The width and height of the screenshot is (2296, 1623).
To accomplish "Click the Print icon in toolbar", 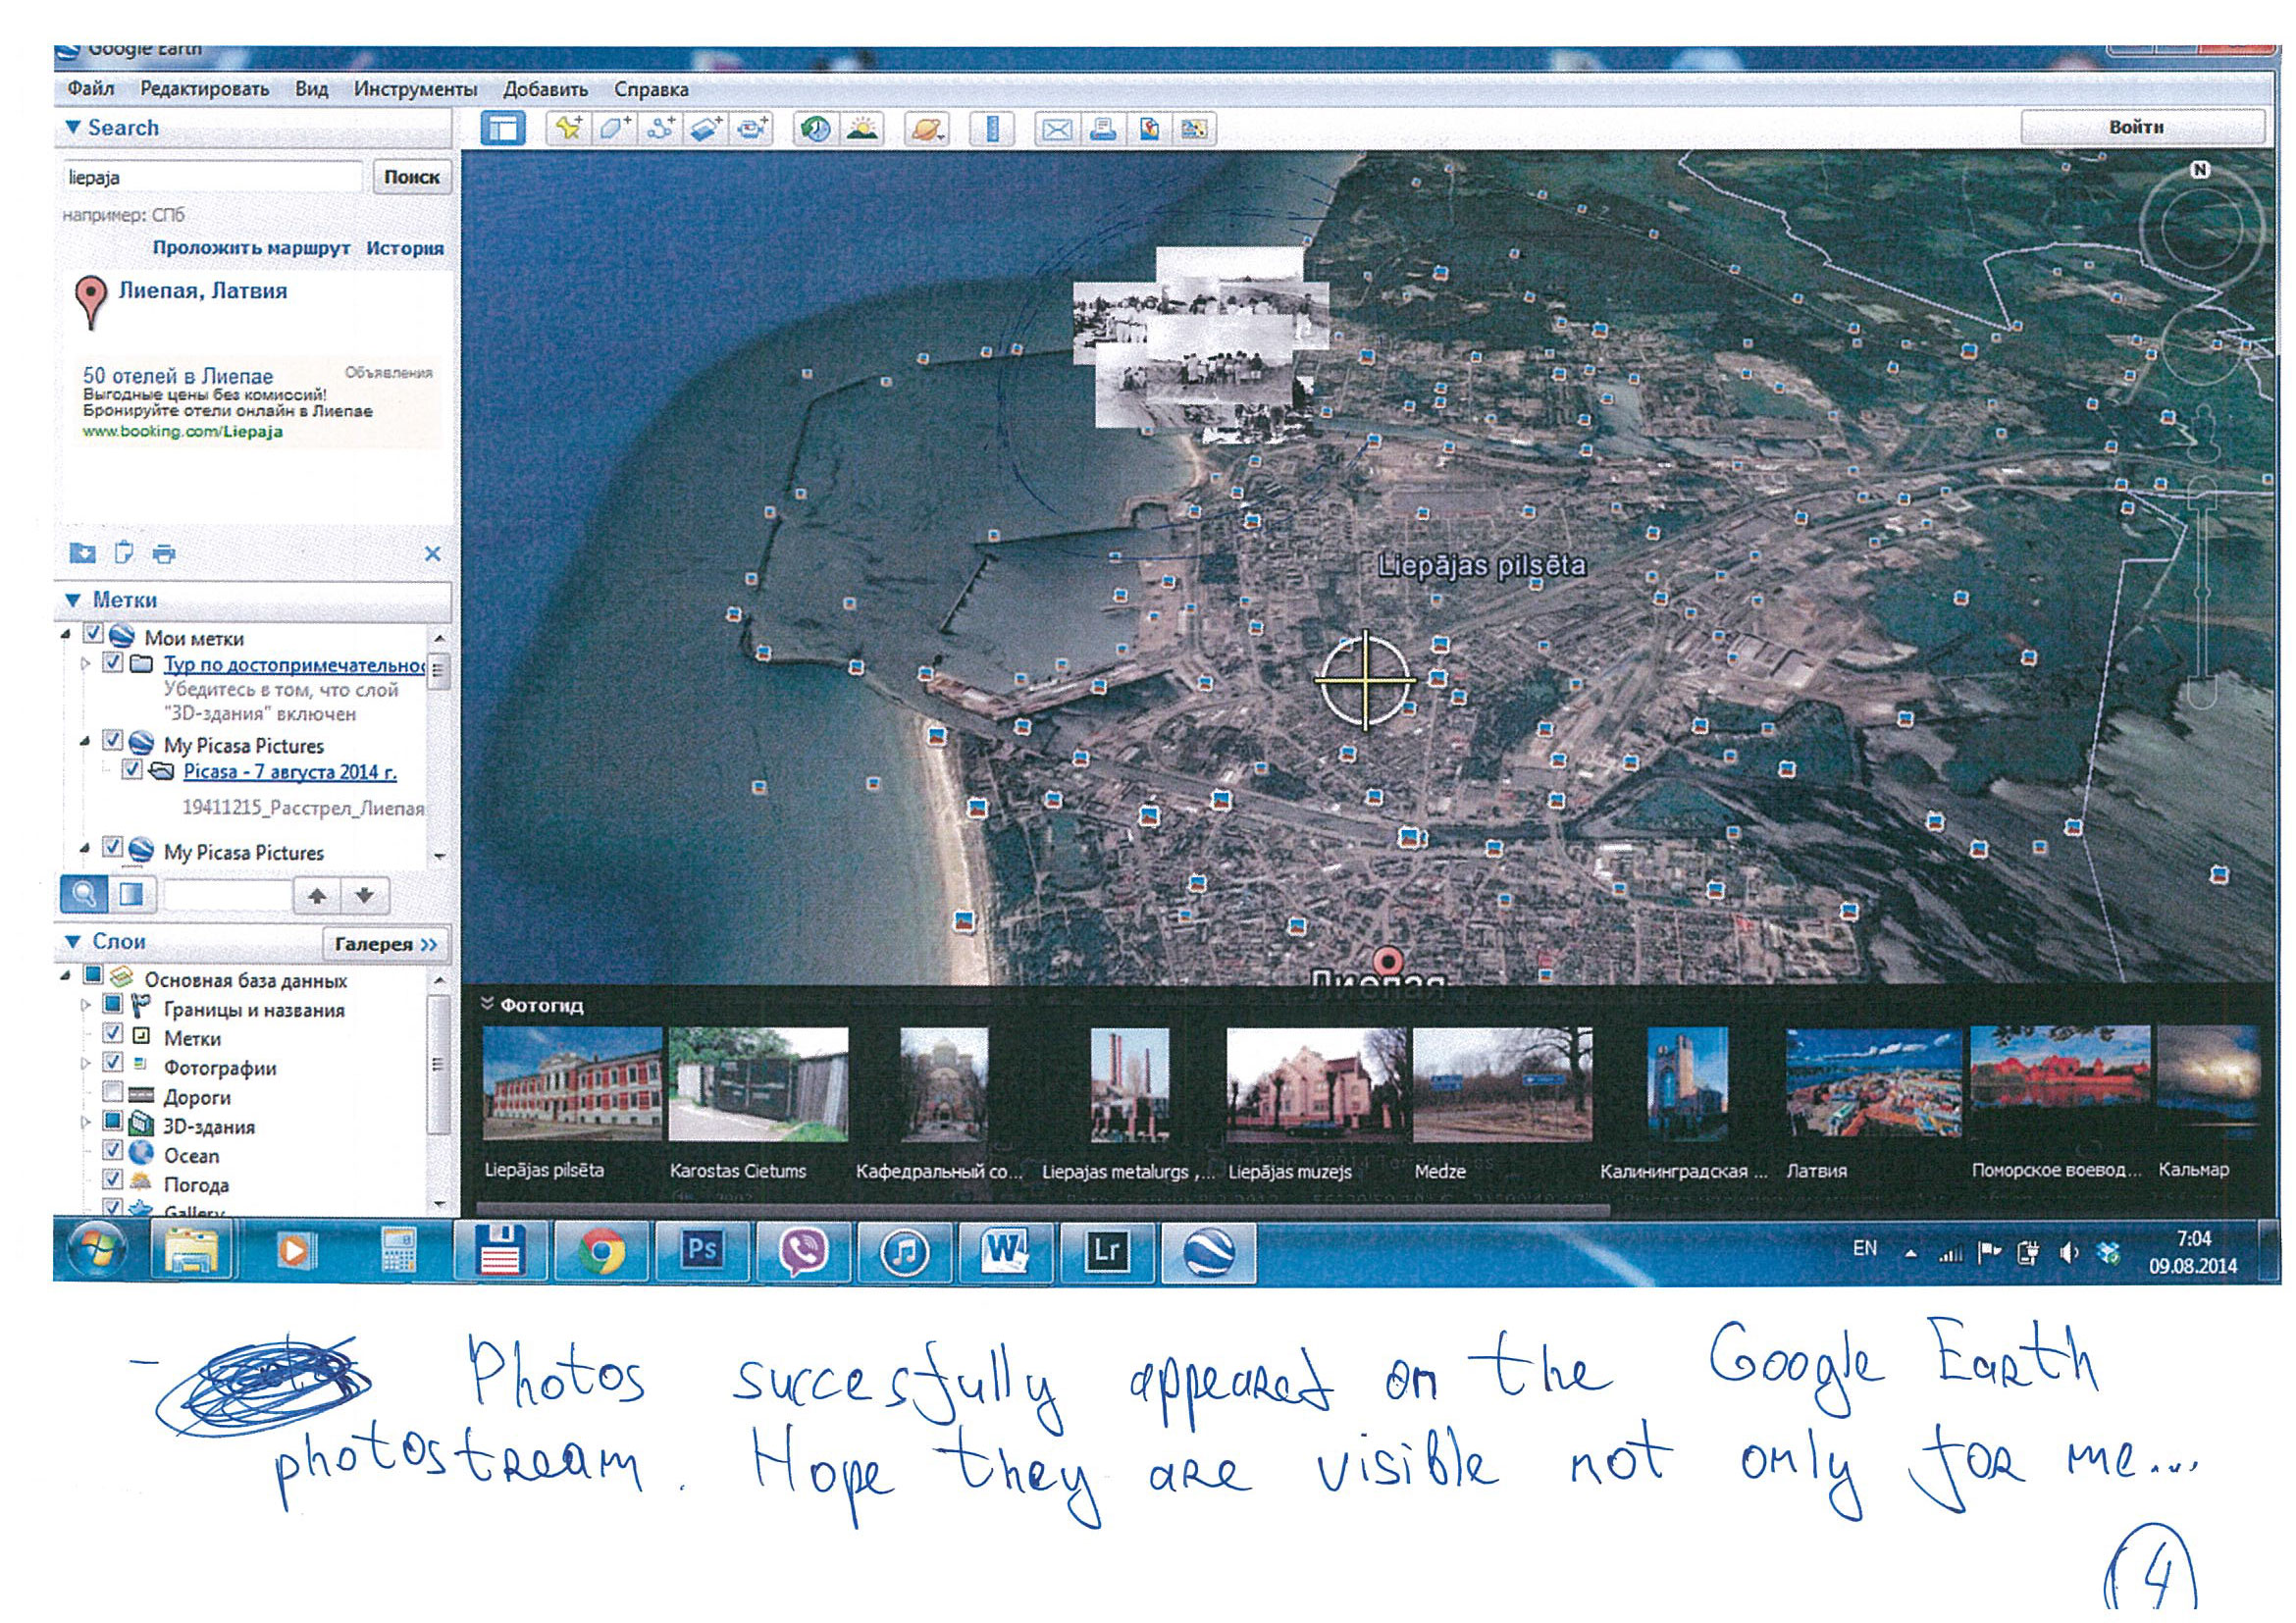I will coord(1103,129).
